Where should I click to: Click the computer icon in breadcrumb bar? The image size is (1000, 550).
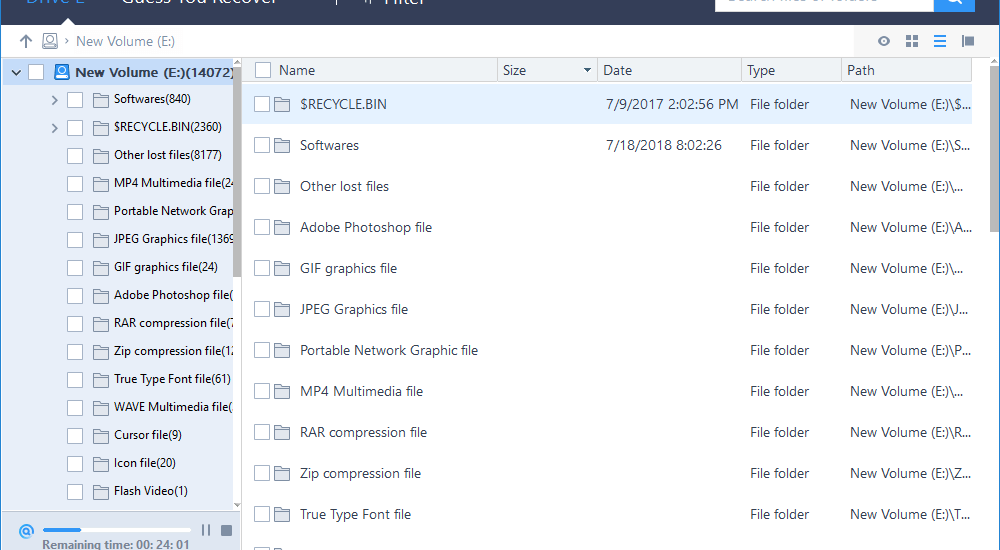(x=50, y=41)
